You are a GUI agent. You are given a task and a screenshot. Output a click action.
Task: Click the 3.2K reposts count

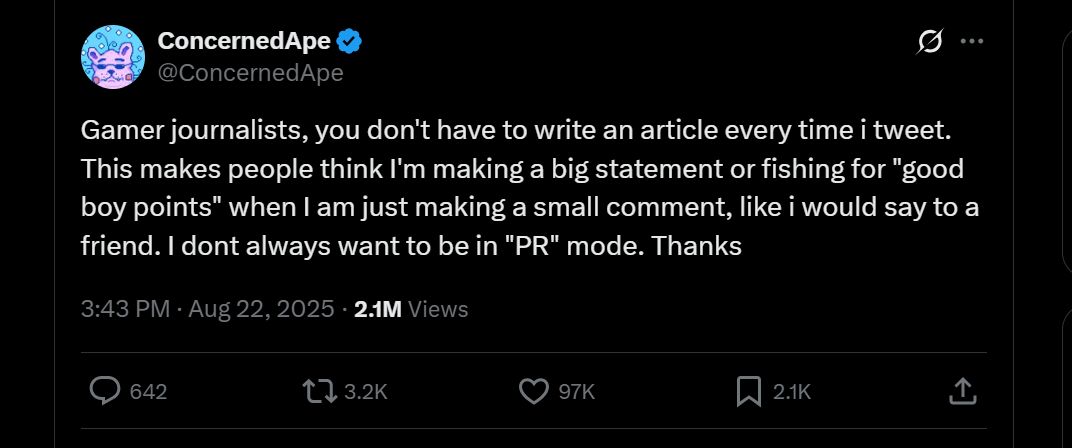tap(365, 392)
